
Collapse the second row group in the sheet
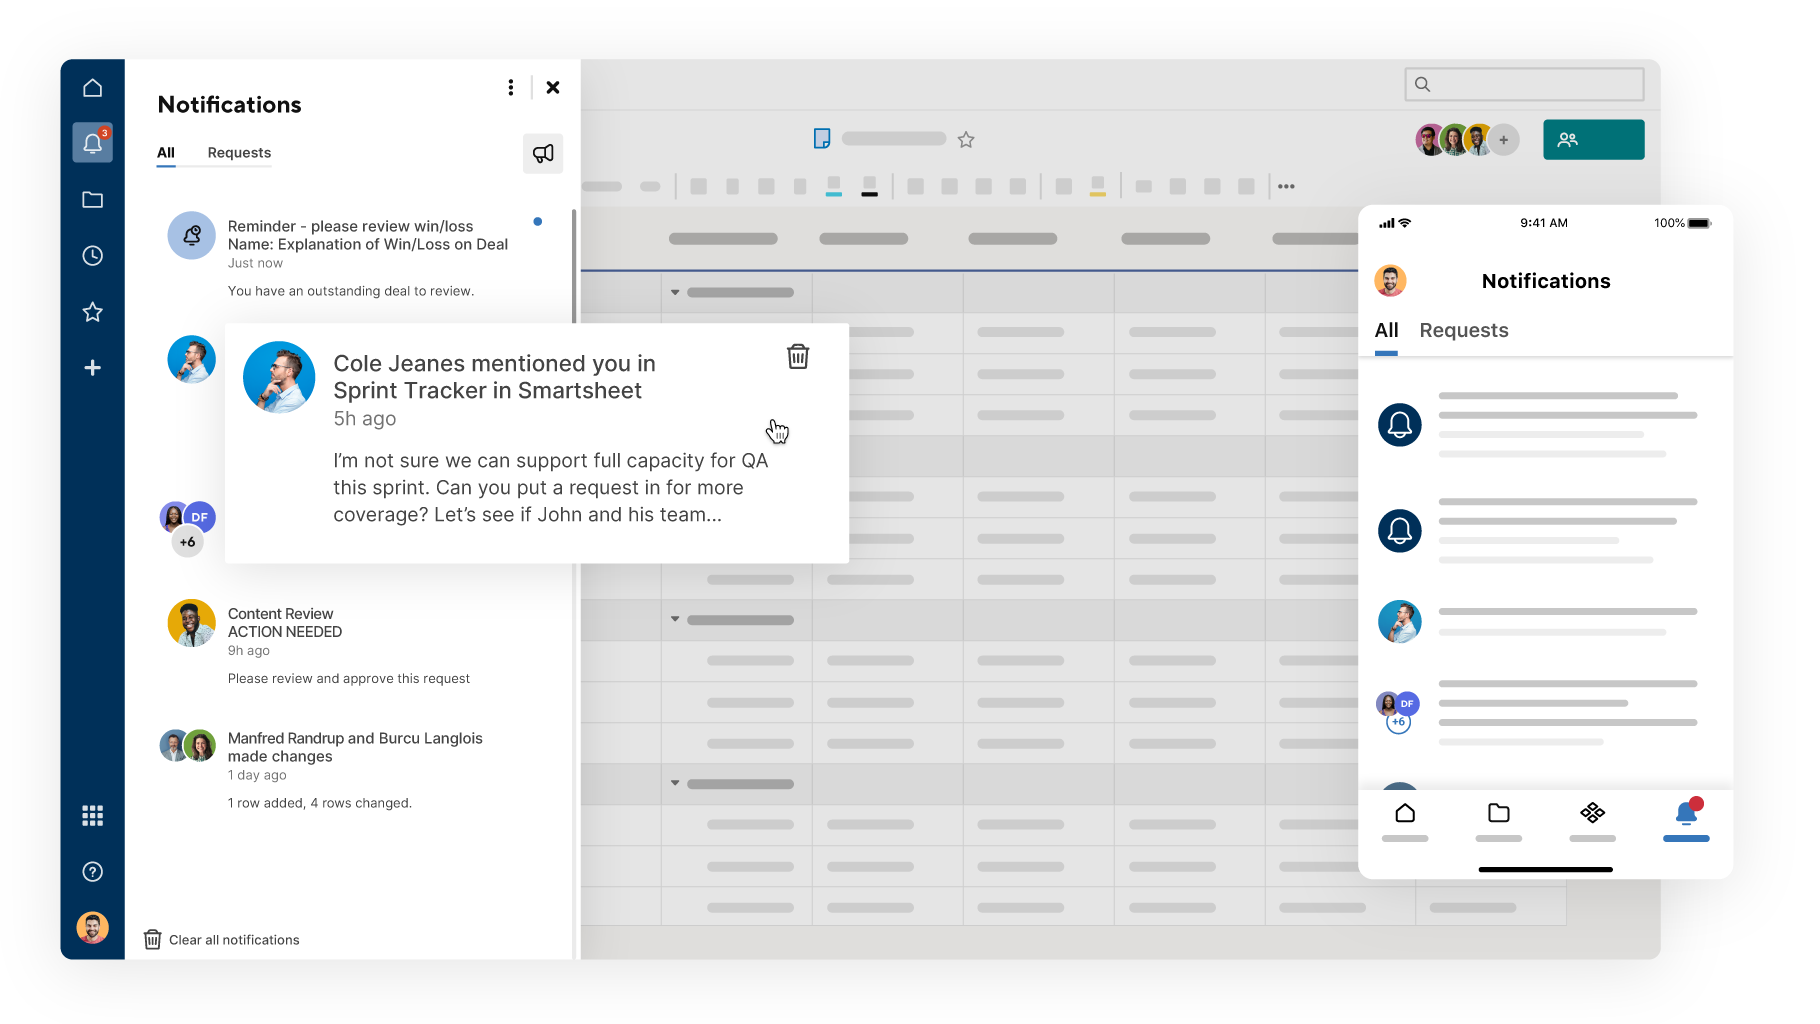coord(675,620)
